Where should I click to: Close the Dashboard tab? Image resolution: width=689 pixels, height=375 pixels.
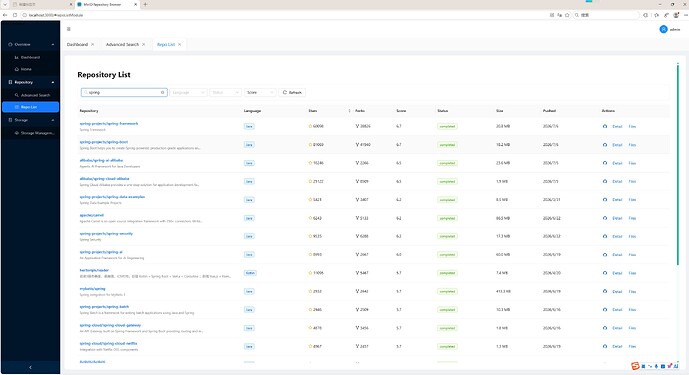tap(92, 44)
